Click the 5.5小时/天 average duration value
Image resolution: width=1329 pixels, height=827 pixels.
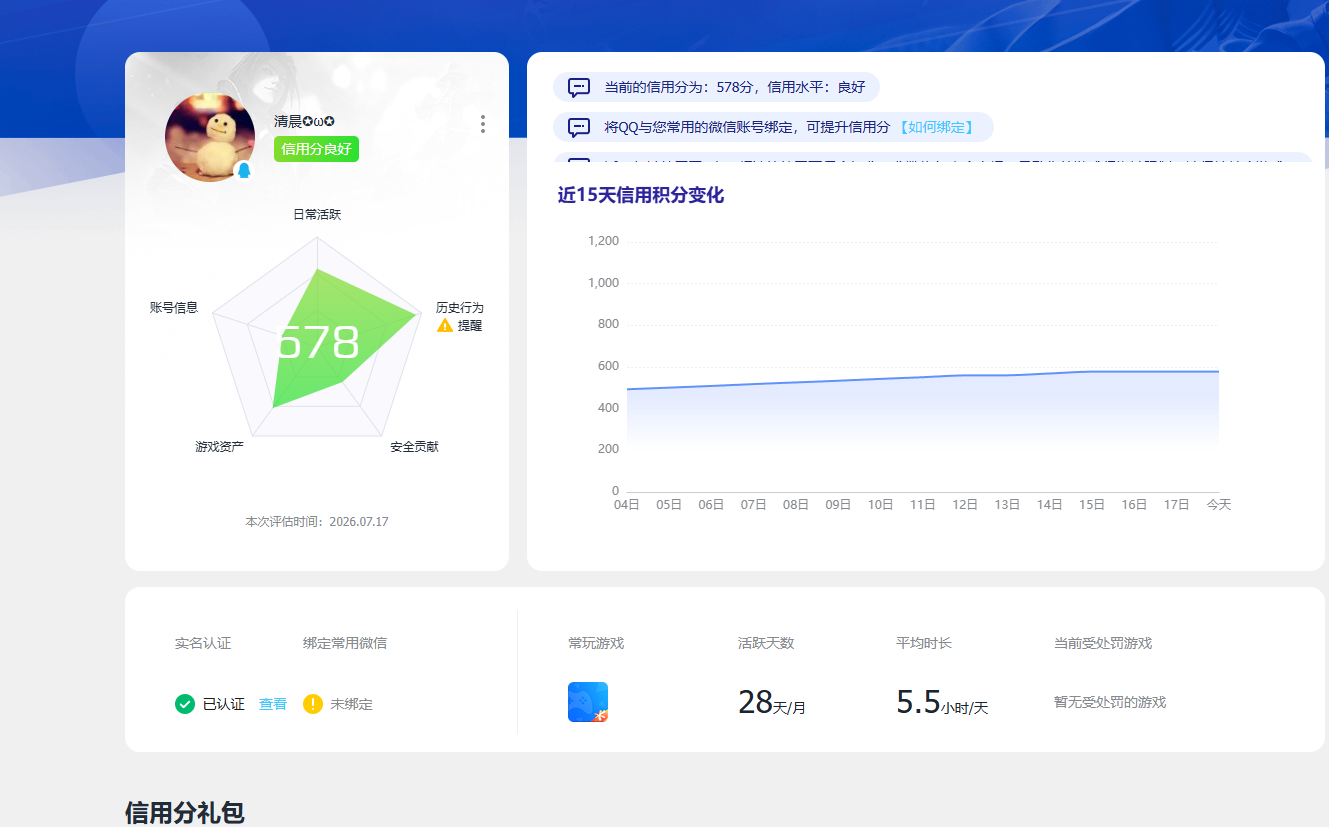click(942, 702)
